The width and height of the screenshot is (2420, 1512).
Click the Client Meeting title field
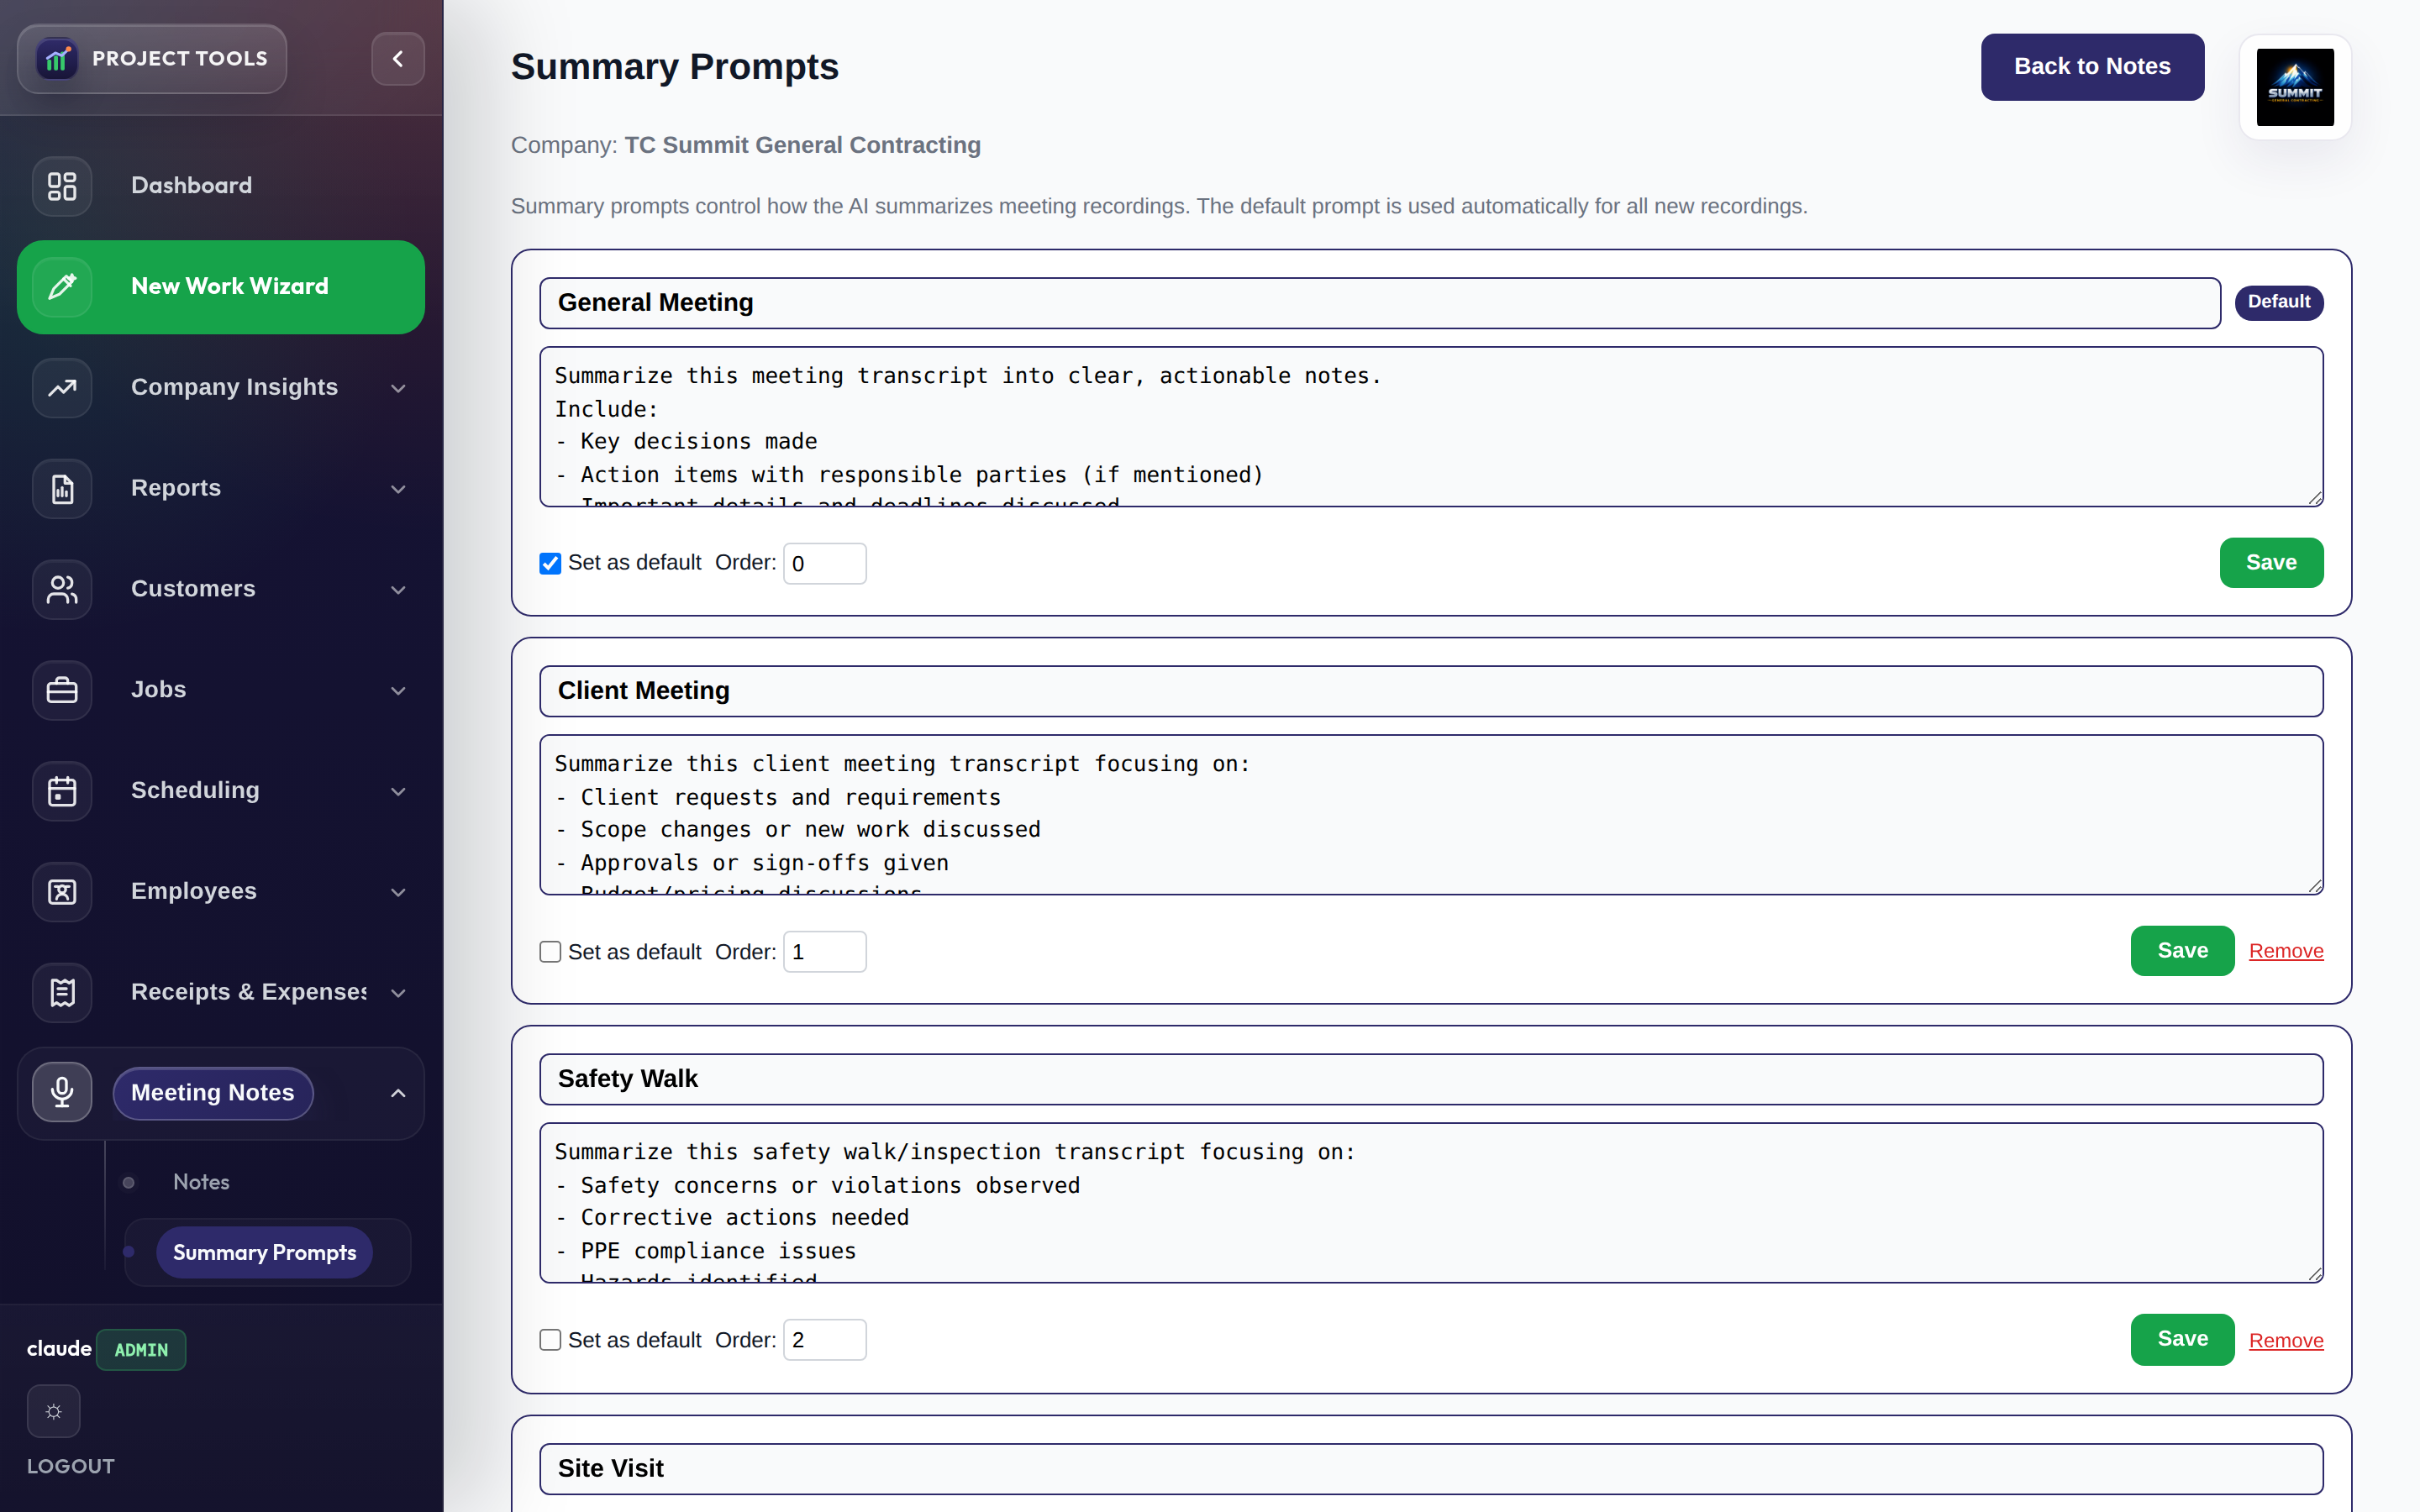pos(1431,691)
